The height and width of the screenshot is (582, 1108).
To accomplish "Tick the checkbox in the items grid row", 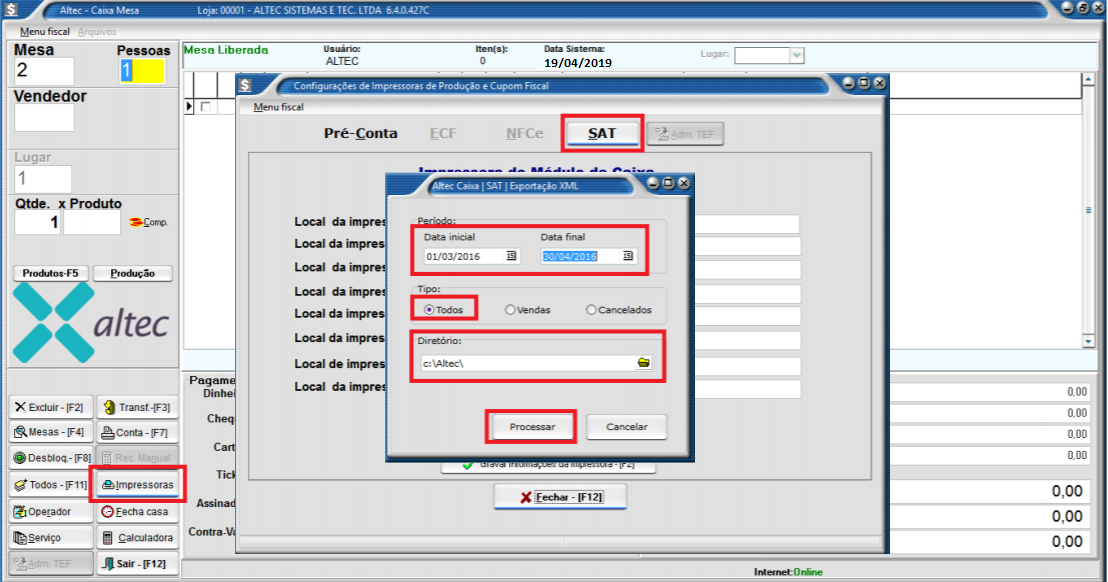I will click(206, 107).
